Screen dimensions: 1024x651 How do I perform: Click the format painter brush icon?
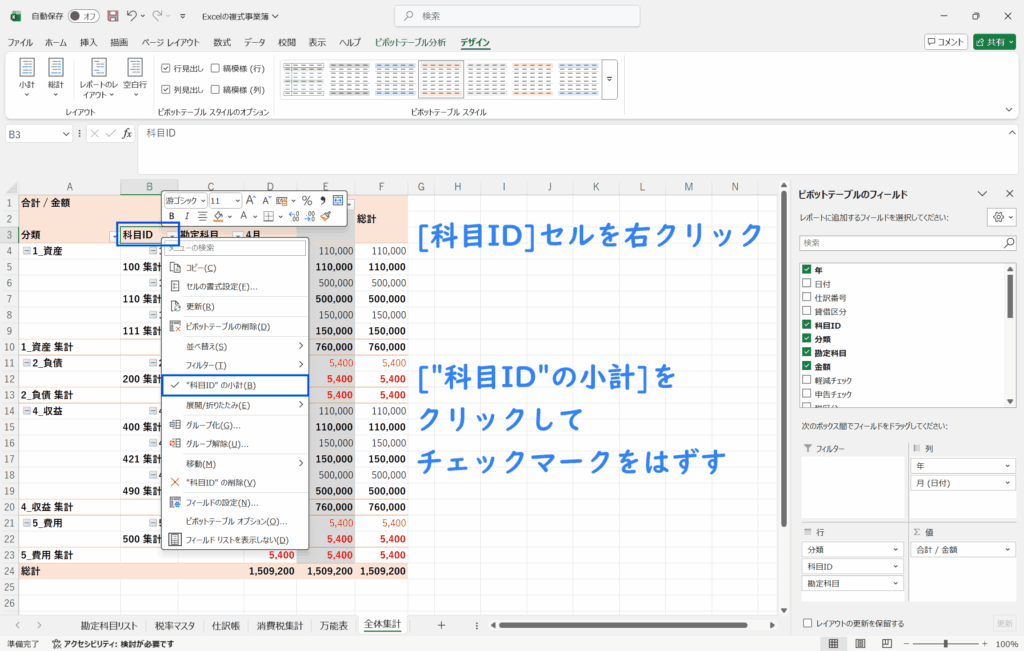(x=326, y=216)
